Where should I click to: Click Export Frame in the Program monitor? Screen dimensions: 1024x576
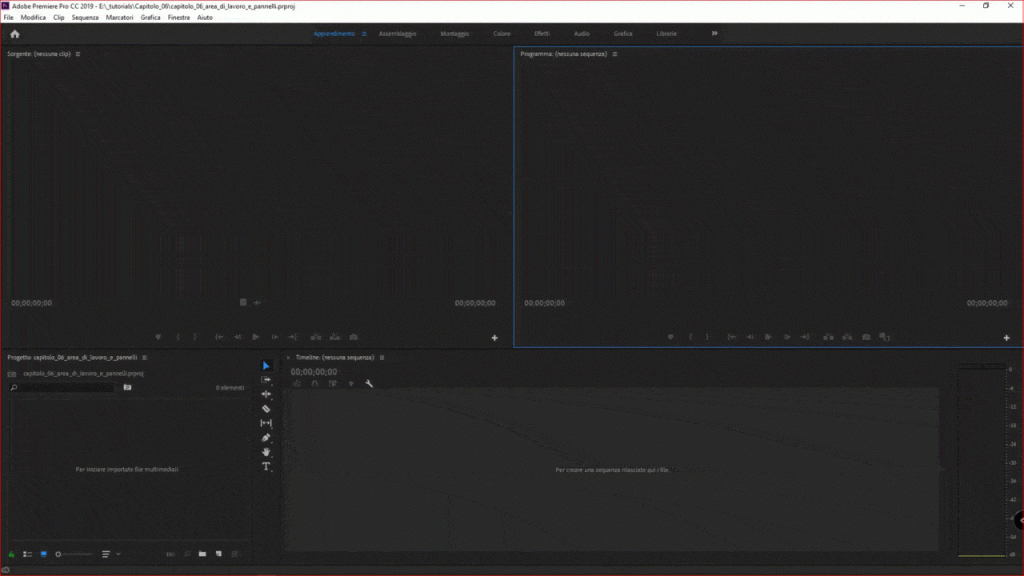[865, 337]
